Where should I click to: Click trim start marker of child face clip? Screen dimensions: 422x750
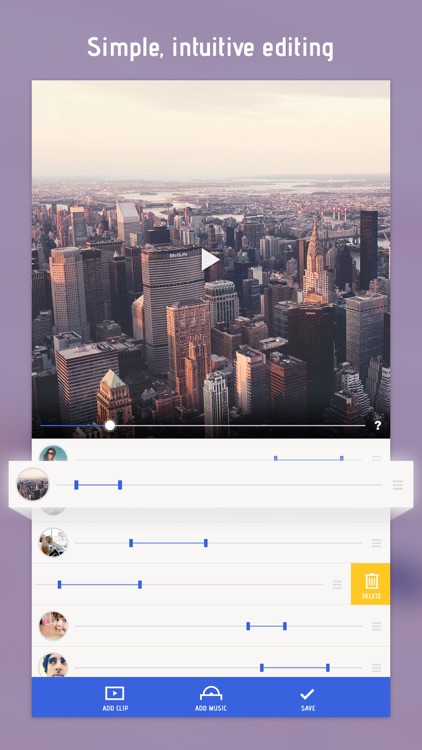tap(248, 626)
